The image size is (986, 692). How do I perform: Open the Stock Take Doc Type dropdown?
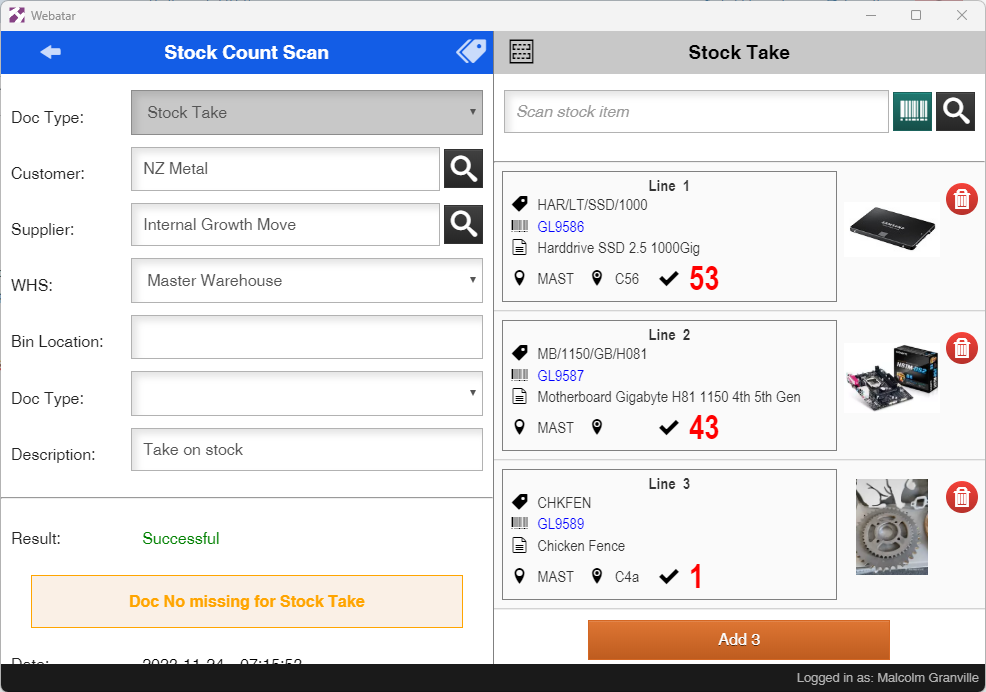[306, 113]
